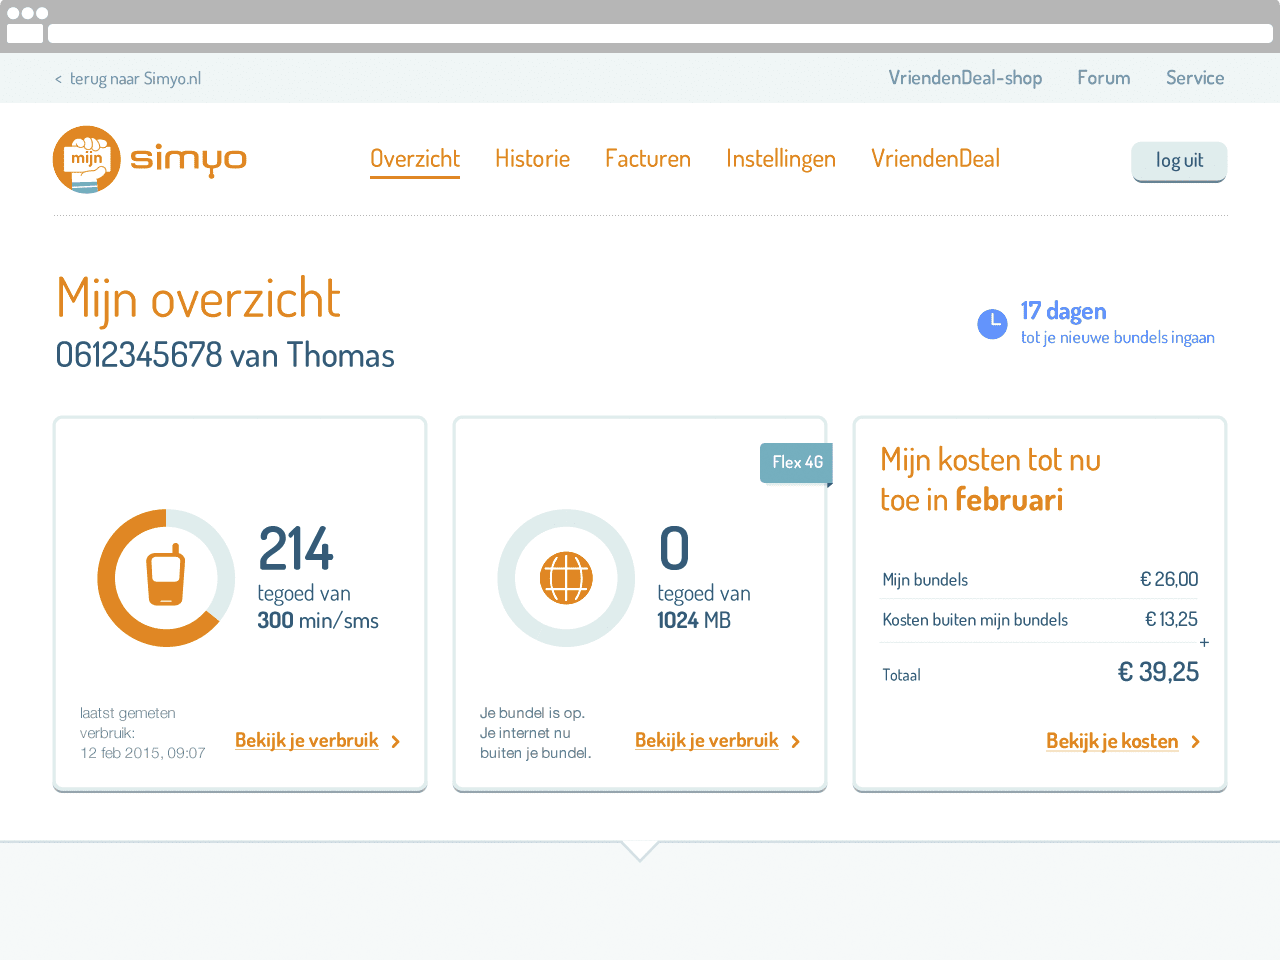Image resolution: width=1280 pixels, height=960 pixels.
Task: Click the arrow after Bekijk je kosten
Action: pyautogui.click(x=1196, y=741)
